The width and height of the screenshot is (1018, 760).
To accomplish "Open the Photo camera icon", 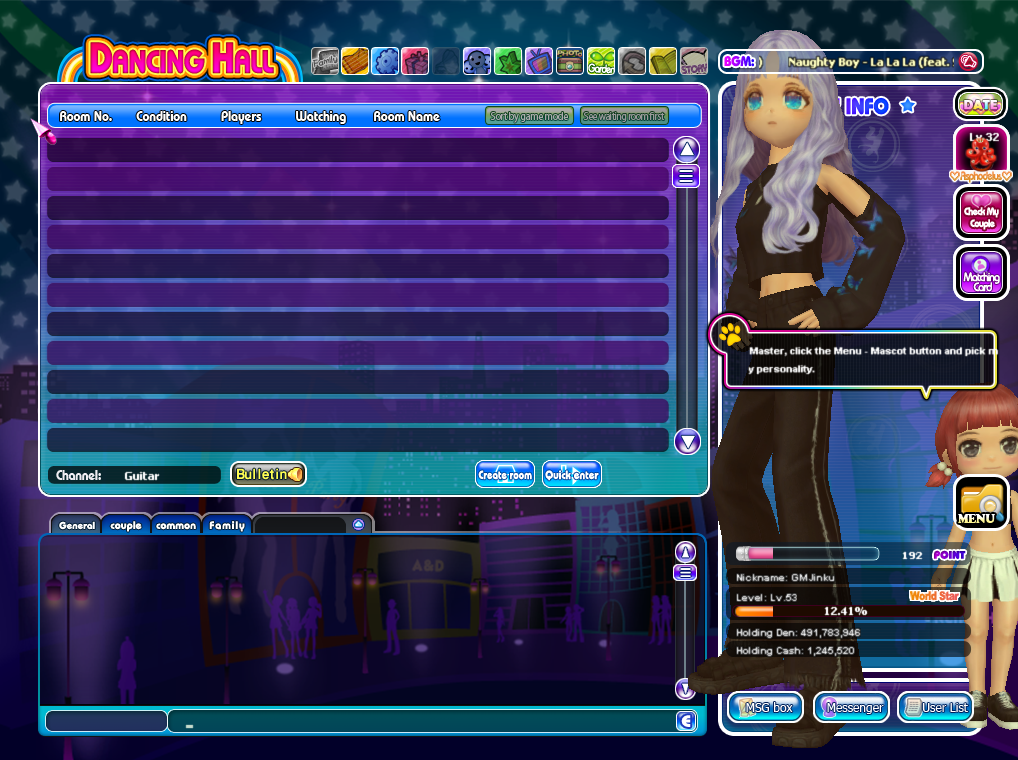I will tap(570, 62).
